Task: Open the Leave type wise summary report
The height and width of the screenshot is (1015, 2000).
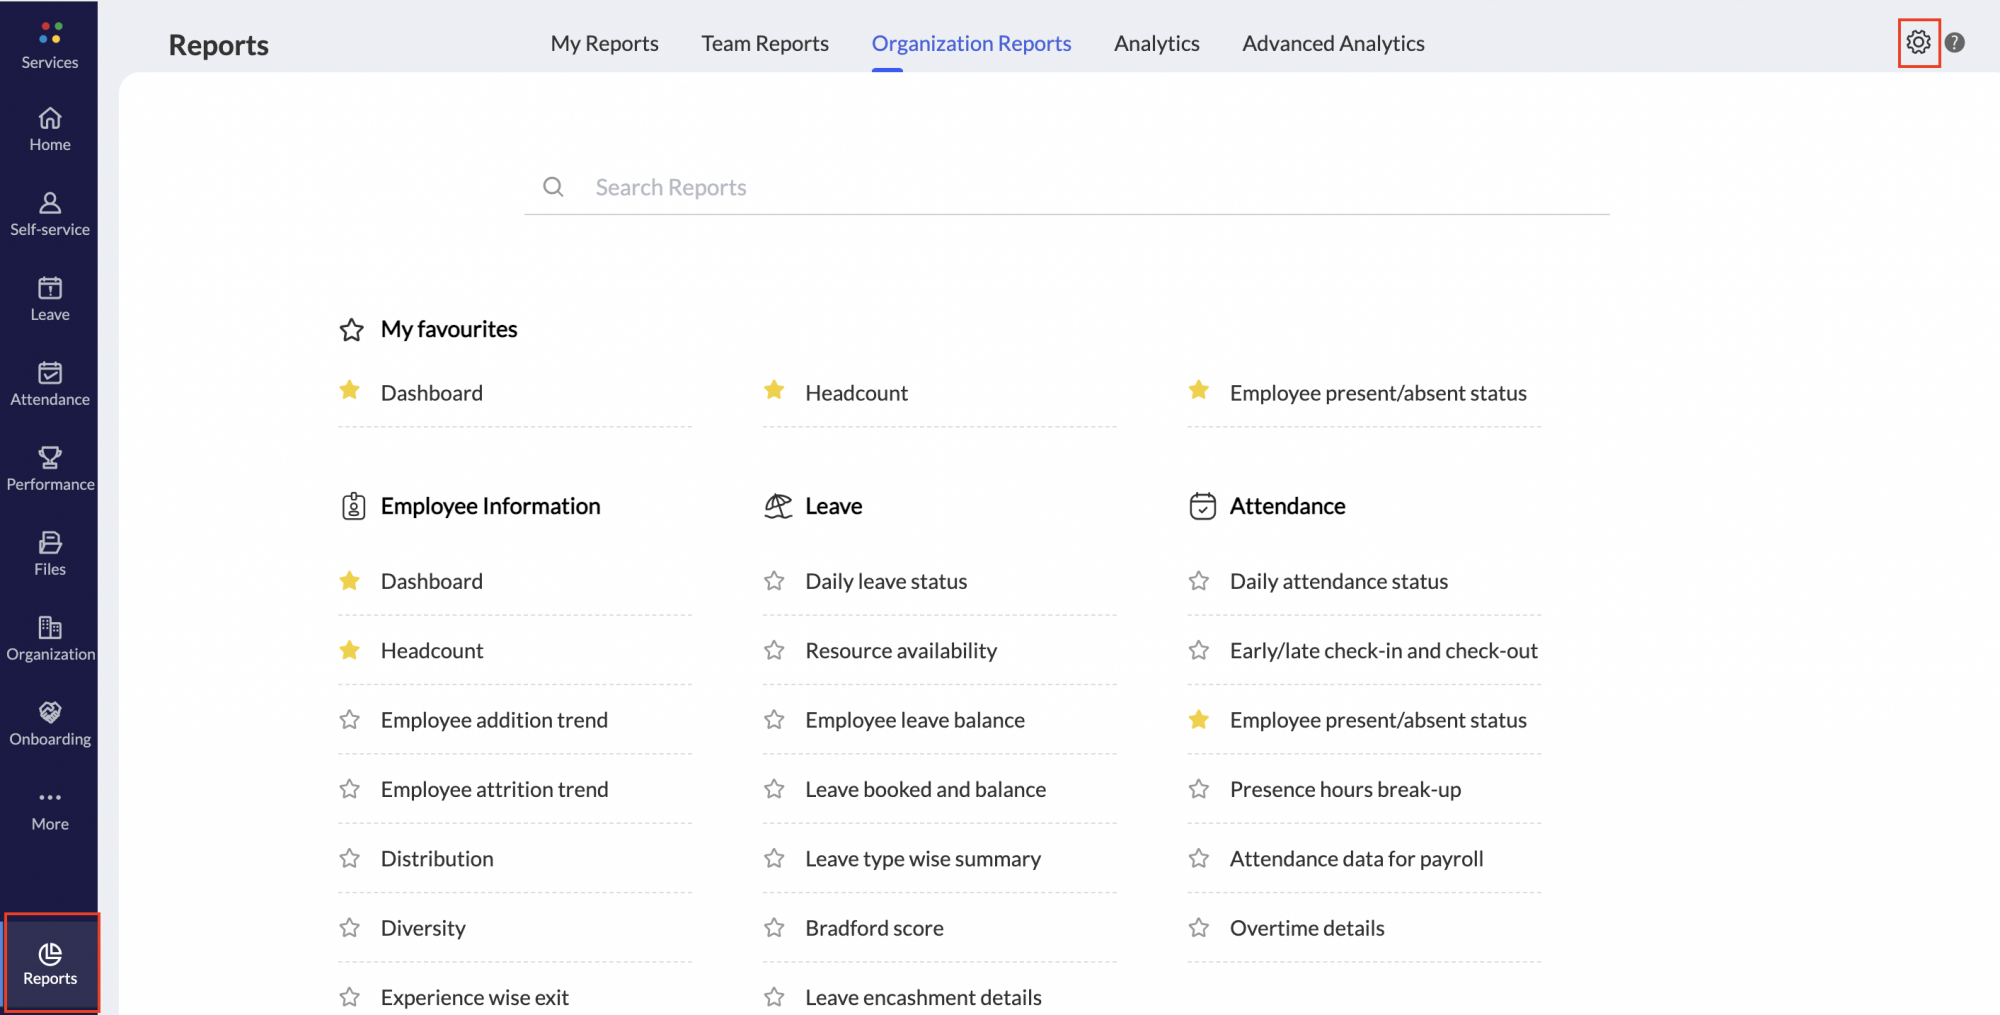Action: click(x=923, y=859)
